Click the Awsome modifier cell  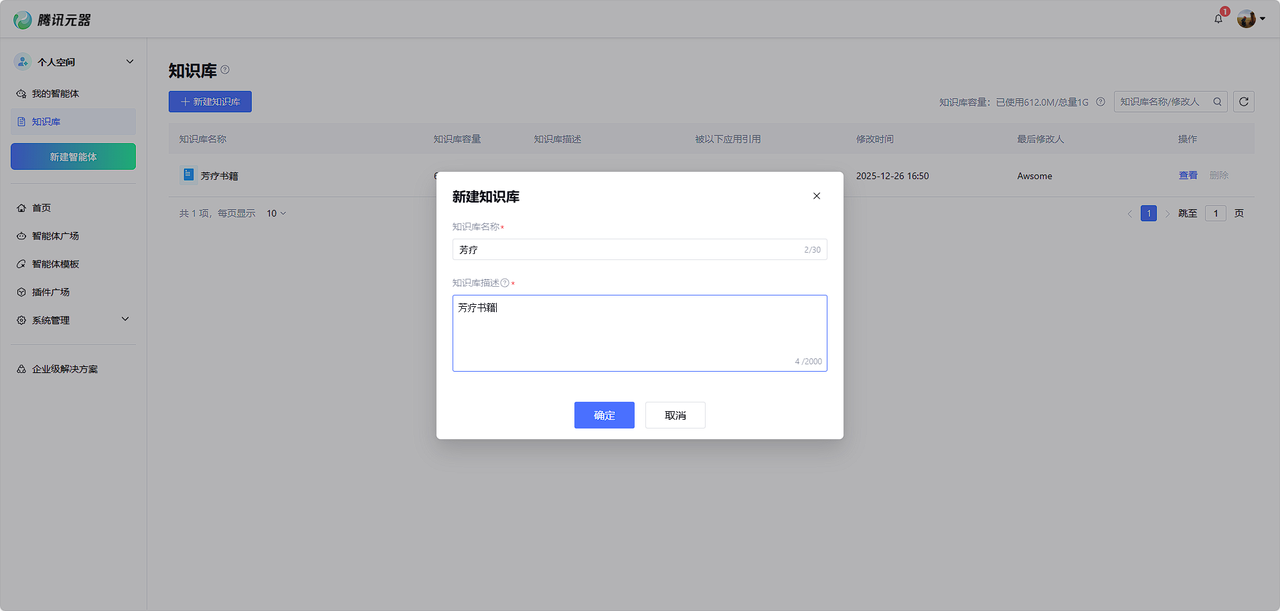(x=1035, y=176)
